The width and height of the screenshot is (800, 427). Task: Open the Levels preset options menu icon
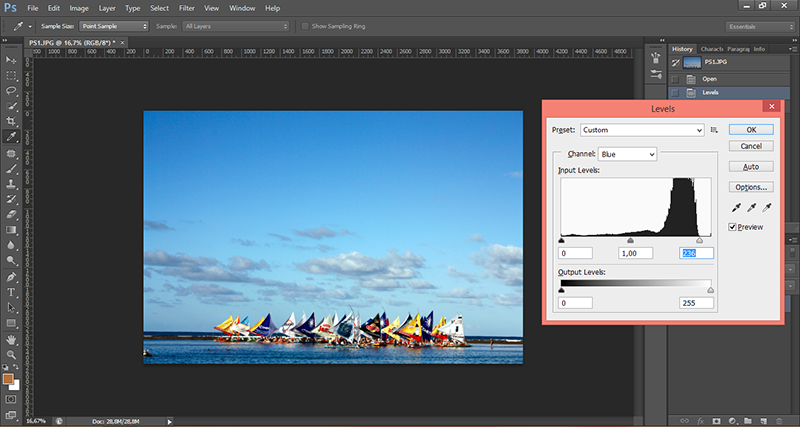715,130
